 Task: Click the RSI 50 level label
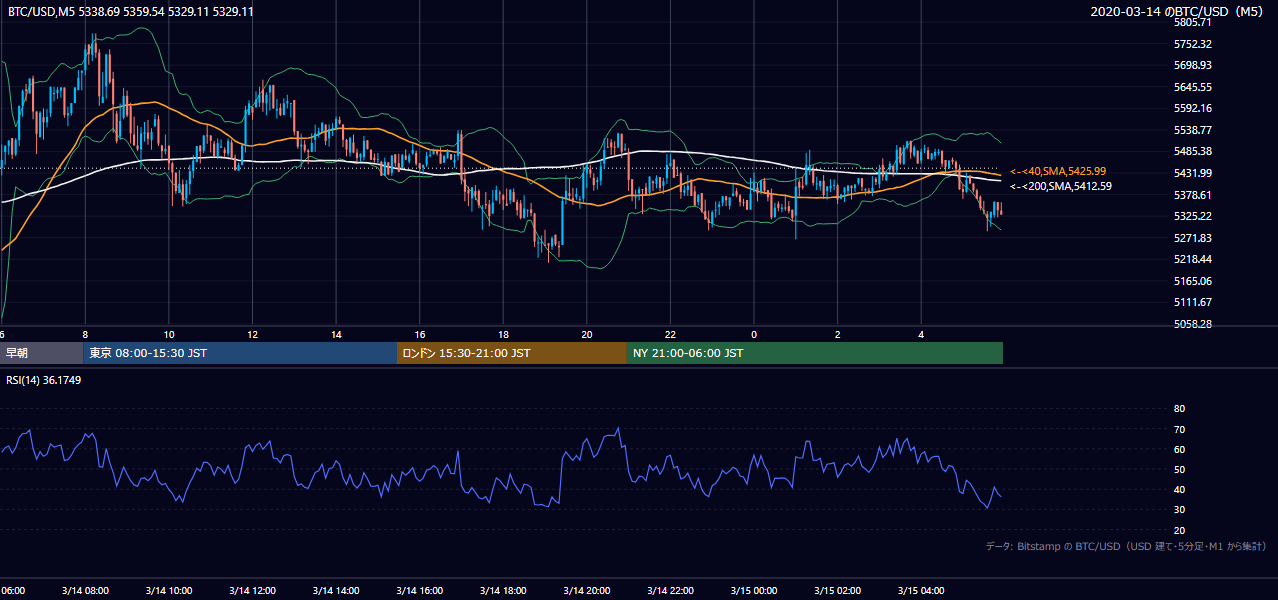pos(1179,469)
